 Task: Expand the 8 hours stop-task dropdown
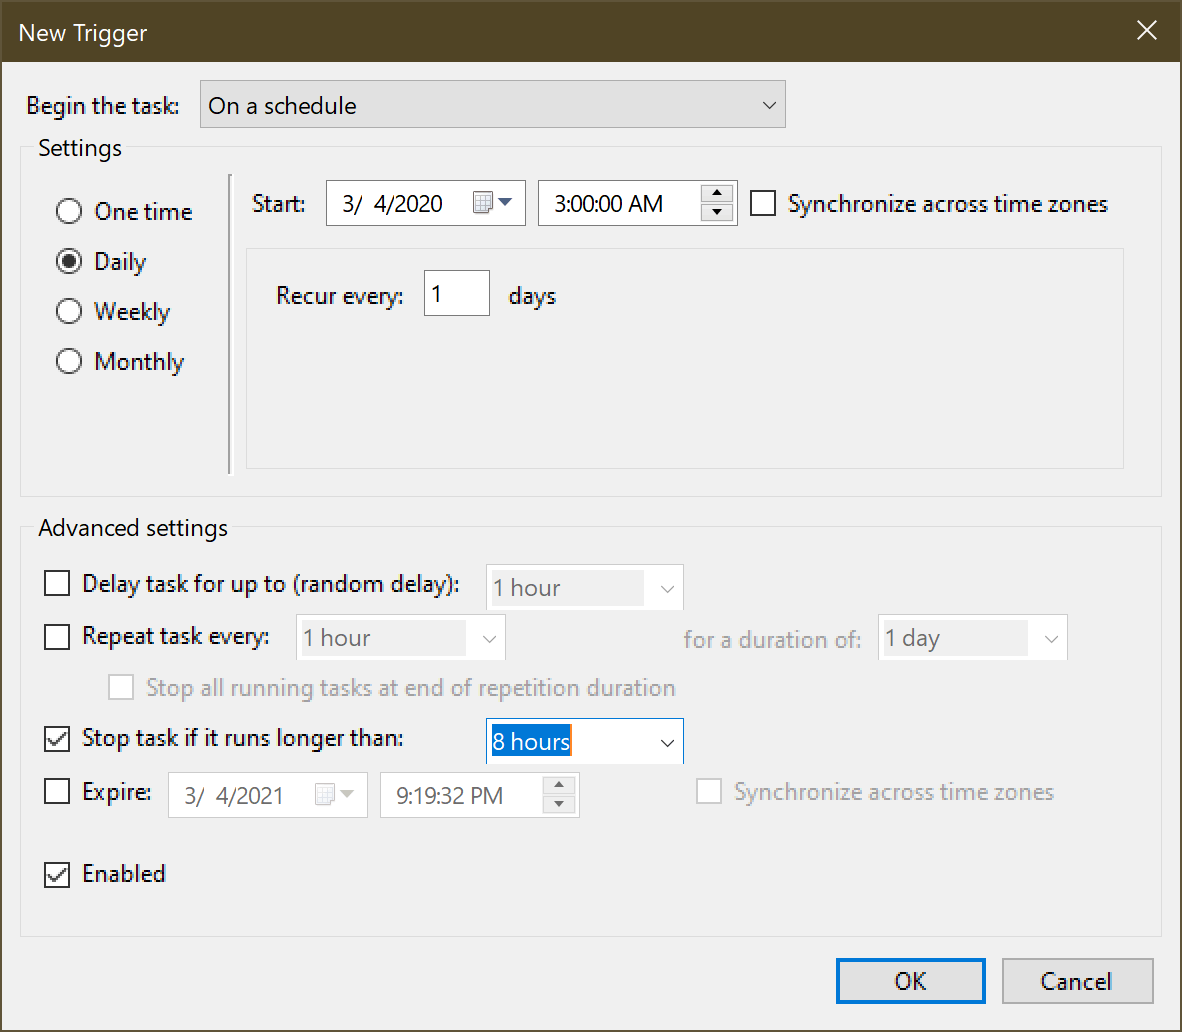pyautogui.click(x=667, y=742)
